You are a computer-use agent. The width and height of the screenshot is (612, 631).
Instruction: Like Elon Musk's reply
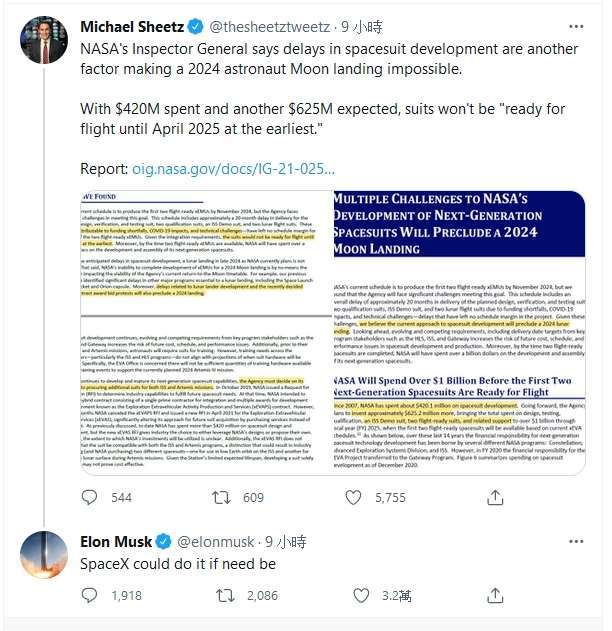[361, 595]
